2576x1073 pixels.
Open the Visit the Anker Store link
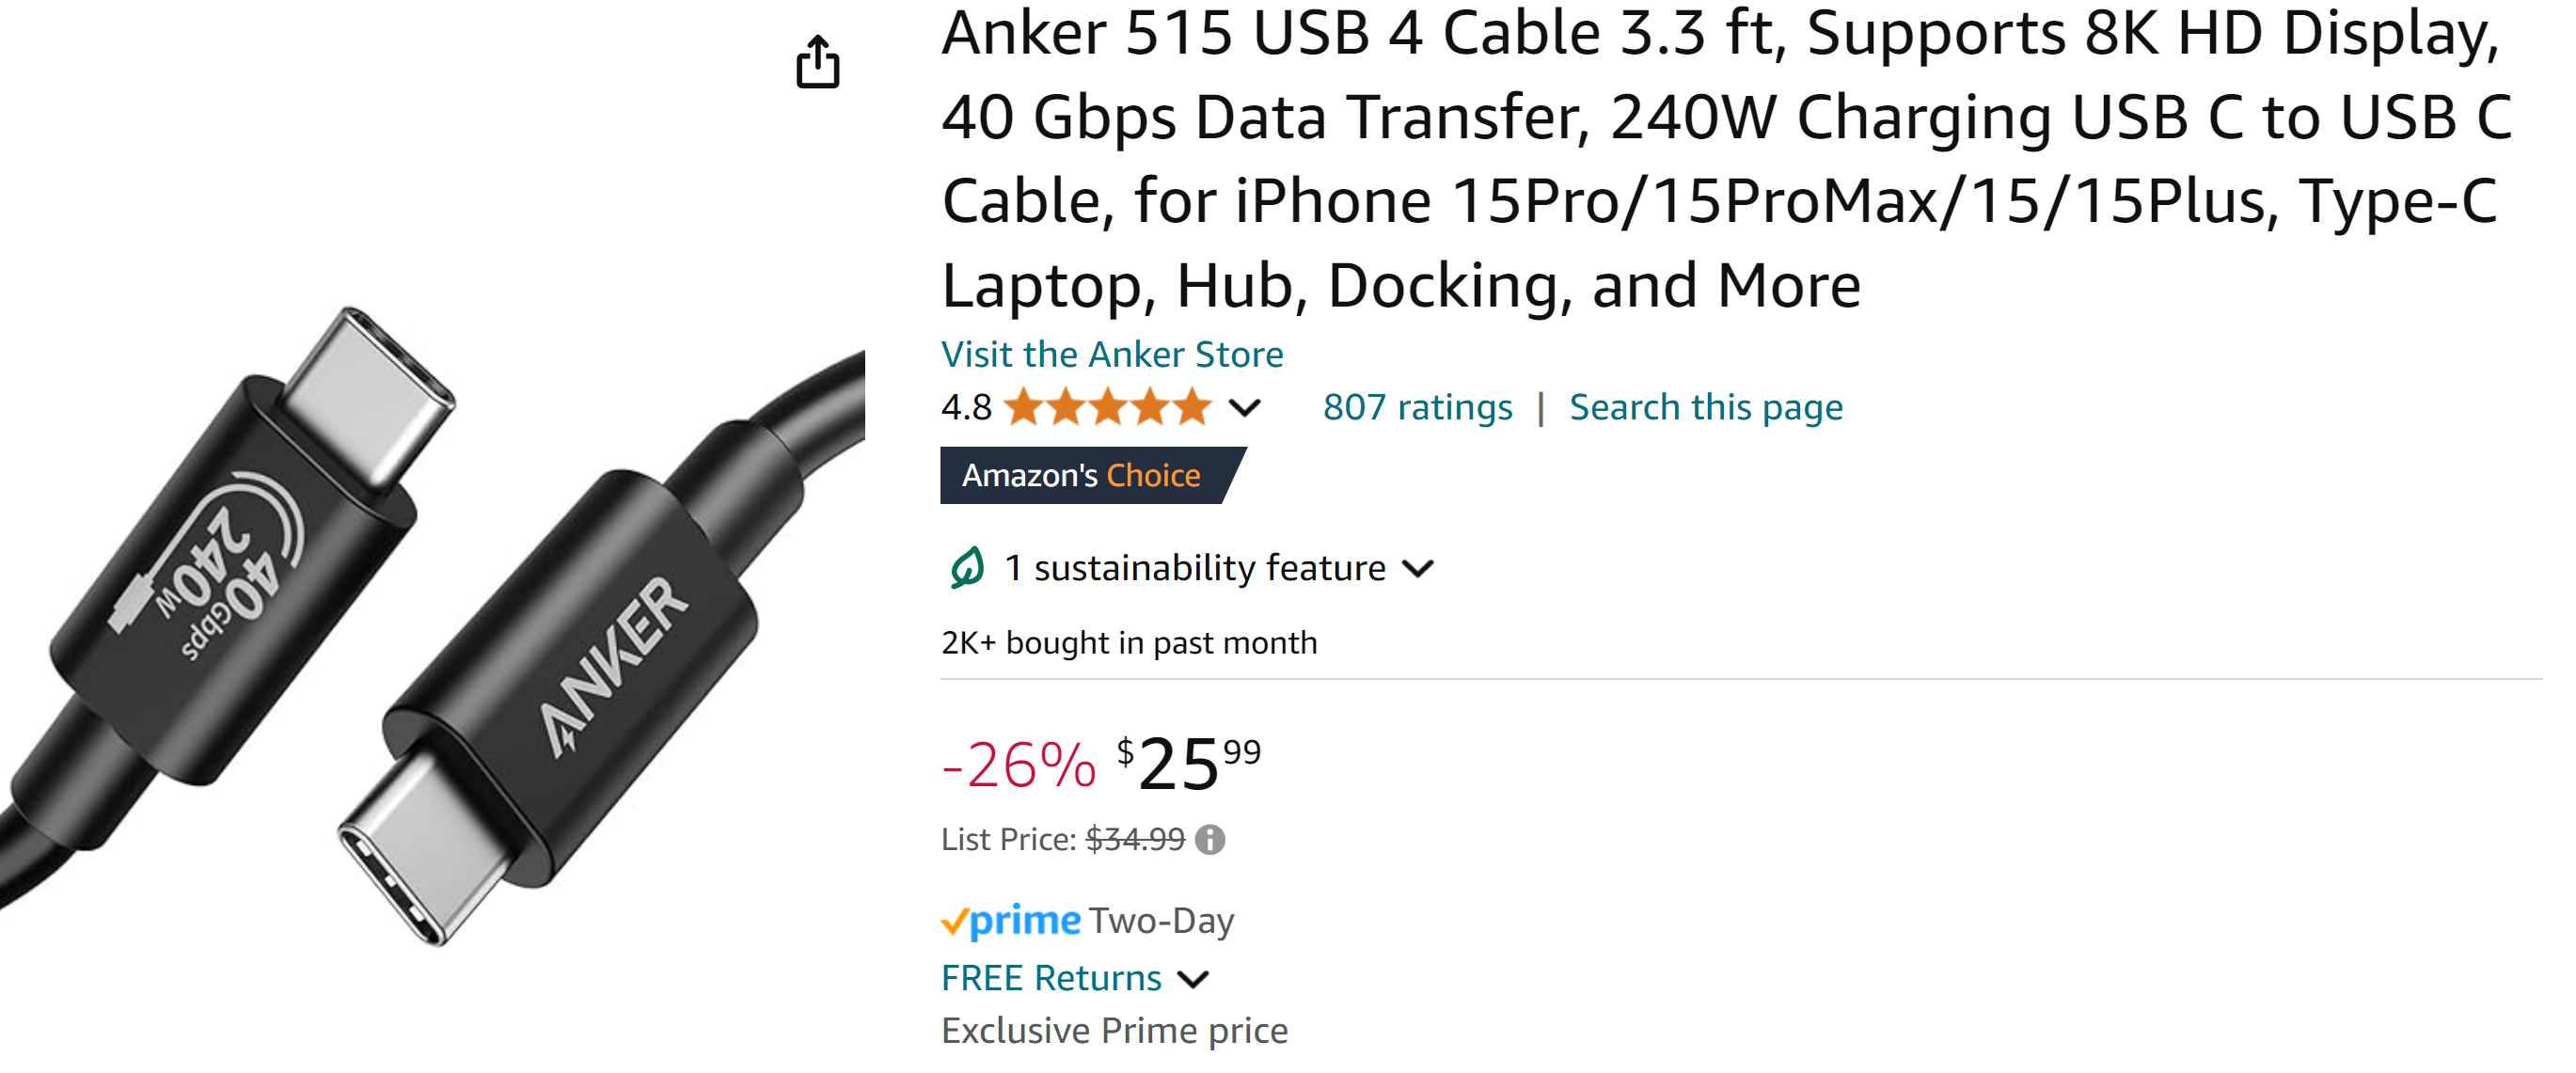click(x=1112, y=354)
